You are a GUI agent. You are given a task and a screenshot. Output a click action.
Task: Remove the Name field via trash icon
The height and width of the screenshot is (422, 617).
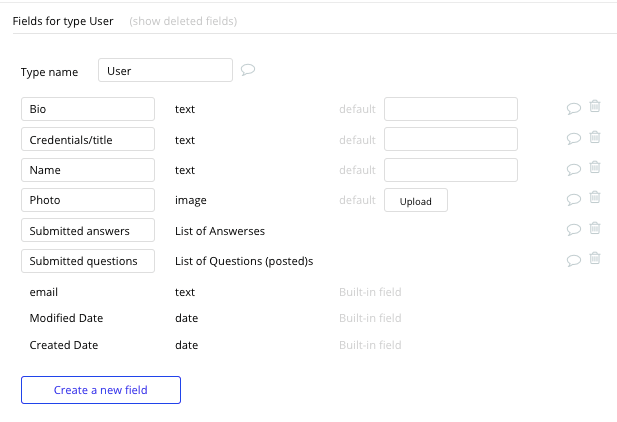click(x=595, y=167)
